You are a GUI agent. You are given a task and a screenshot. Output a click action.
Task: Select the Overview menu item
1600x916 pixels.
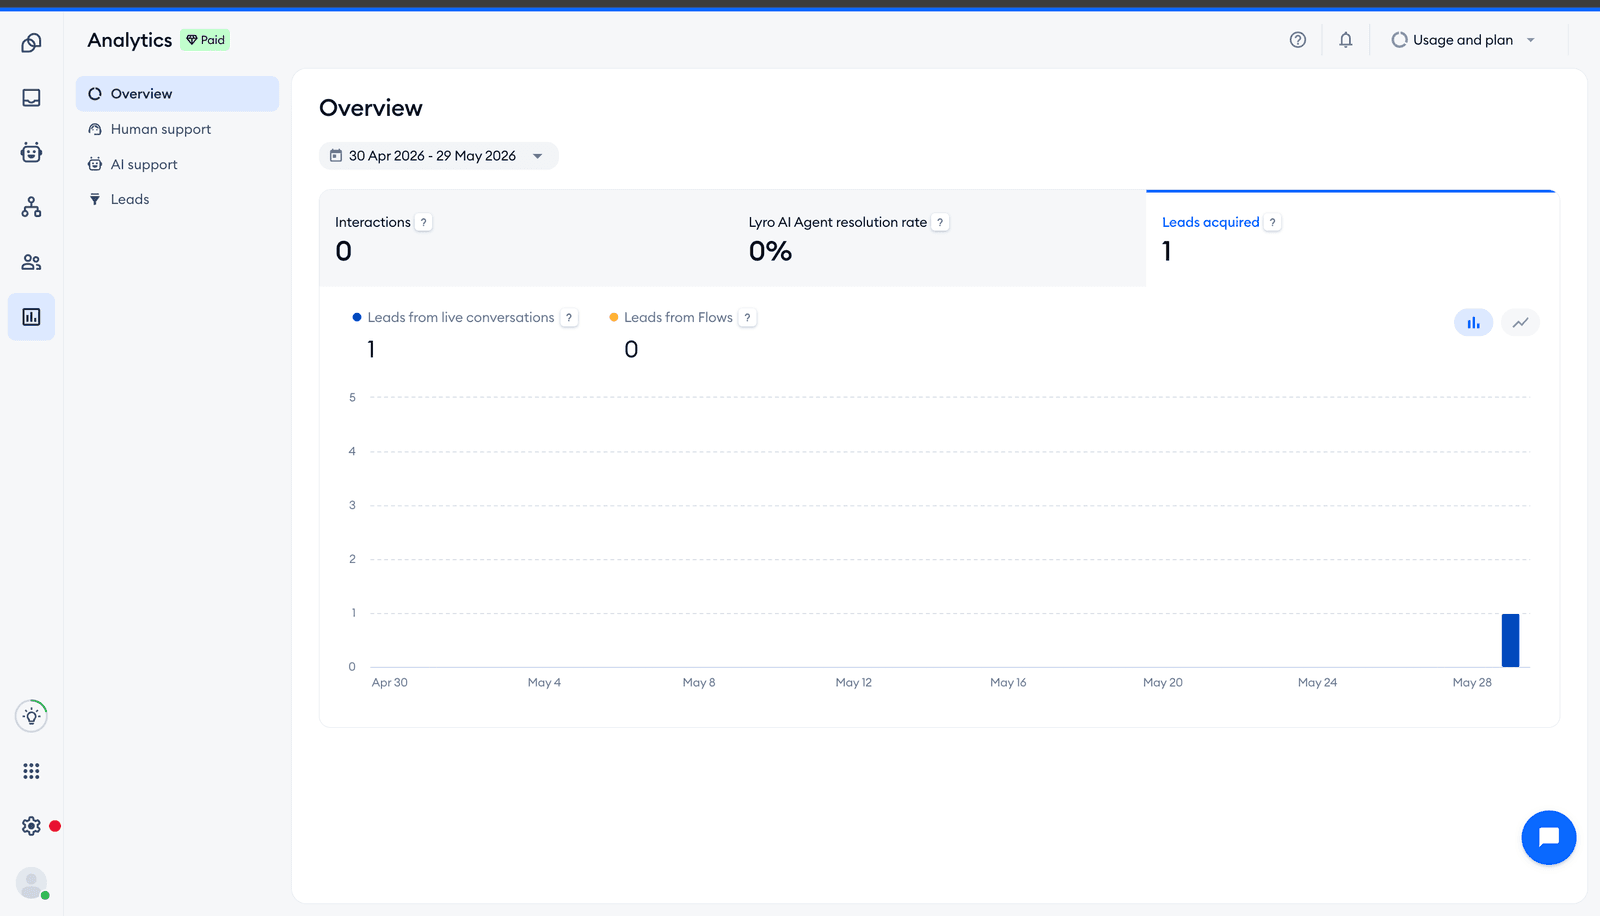[177, 94]
